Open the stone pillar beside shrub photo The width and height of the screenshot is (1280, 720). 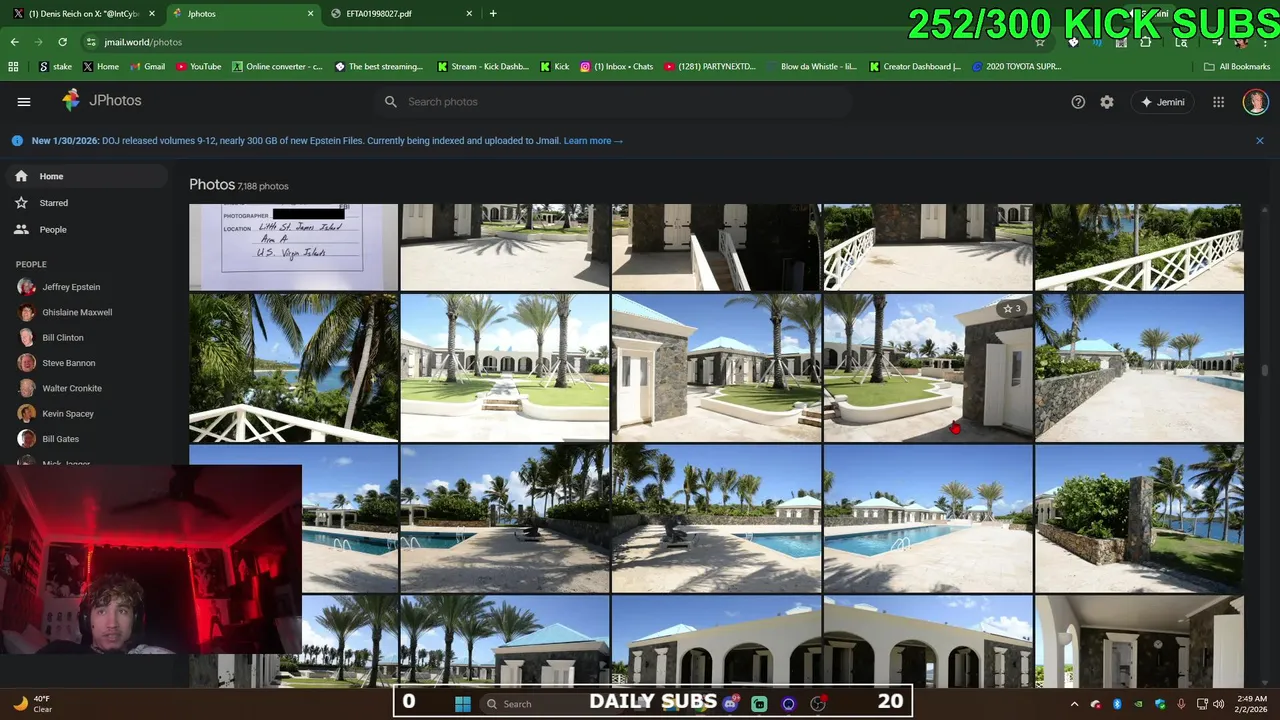point(1139,519)
